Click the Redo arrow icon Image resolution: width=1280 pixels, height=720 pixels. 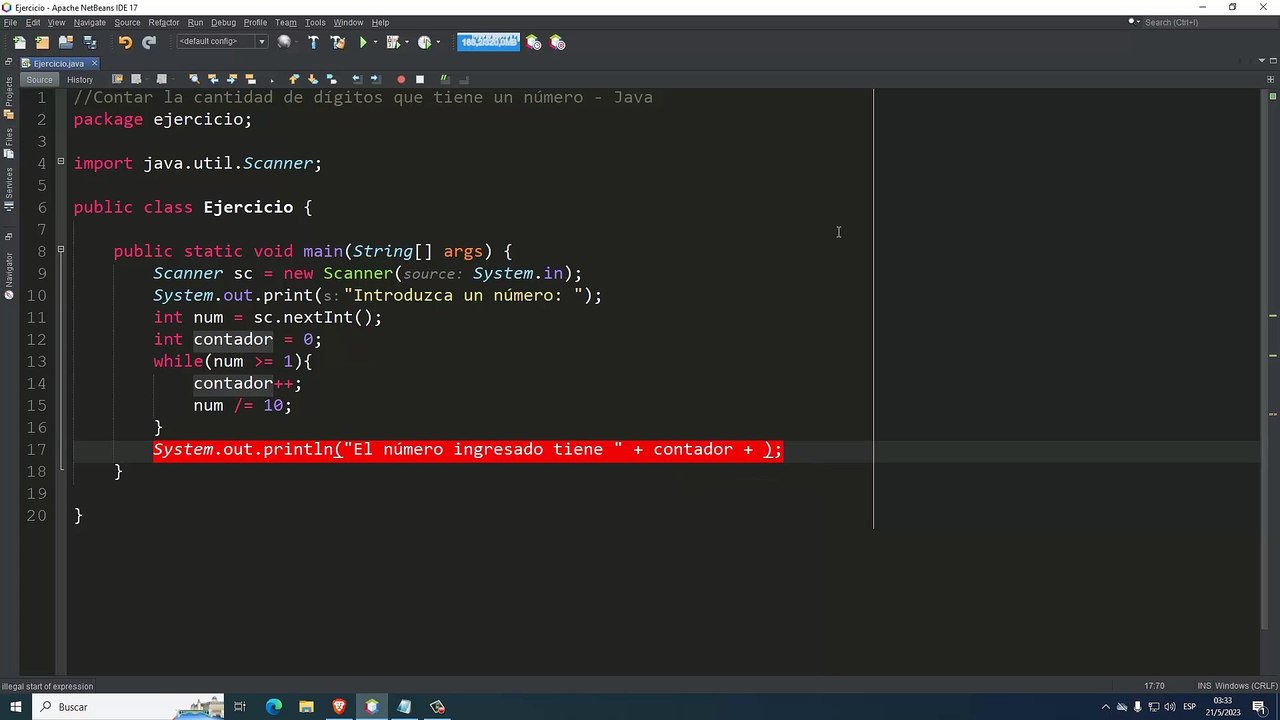(149, 42)
